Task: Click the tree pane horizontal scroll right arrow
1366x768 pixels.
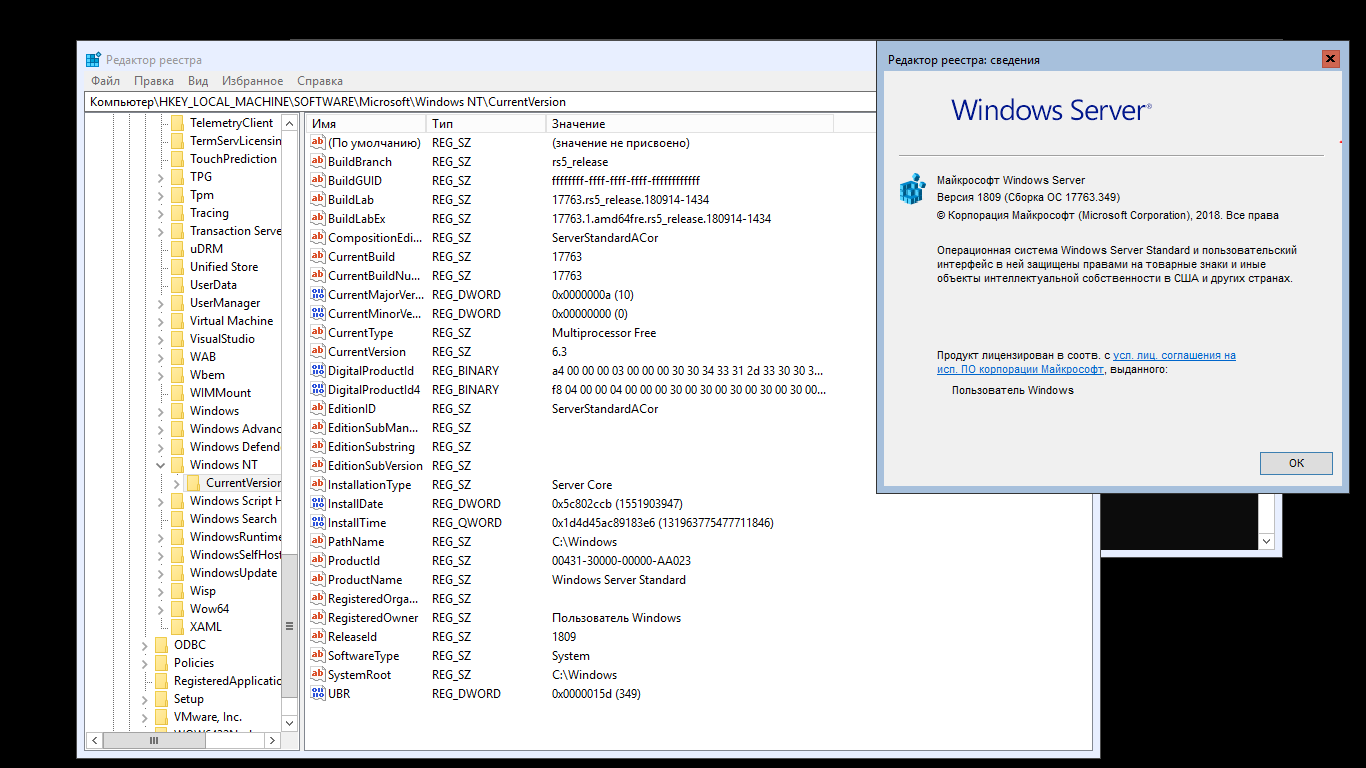Action: point(273,740)
